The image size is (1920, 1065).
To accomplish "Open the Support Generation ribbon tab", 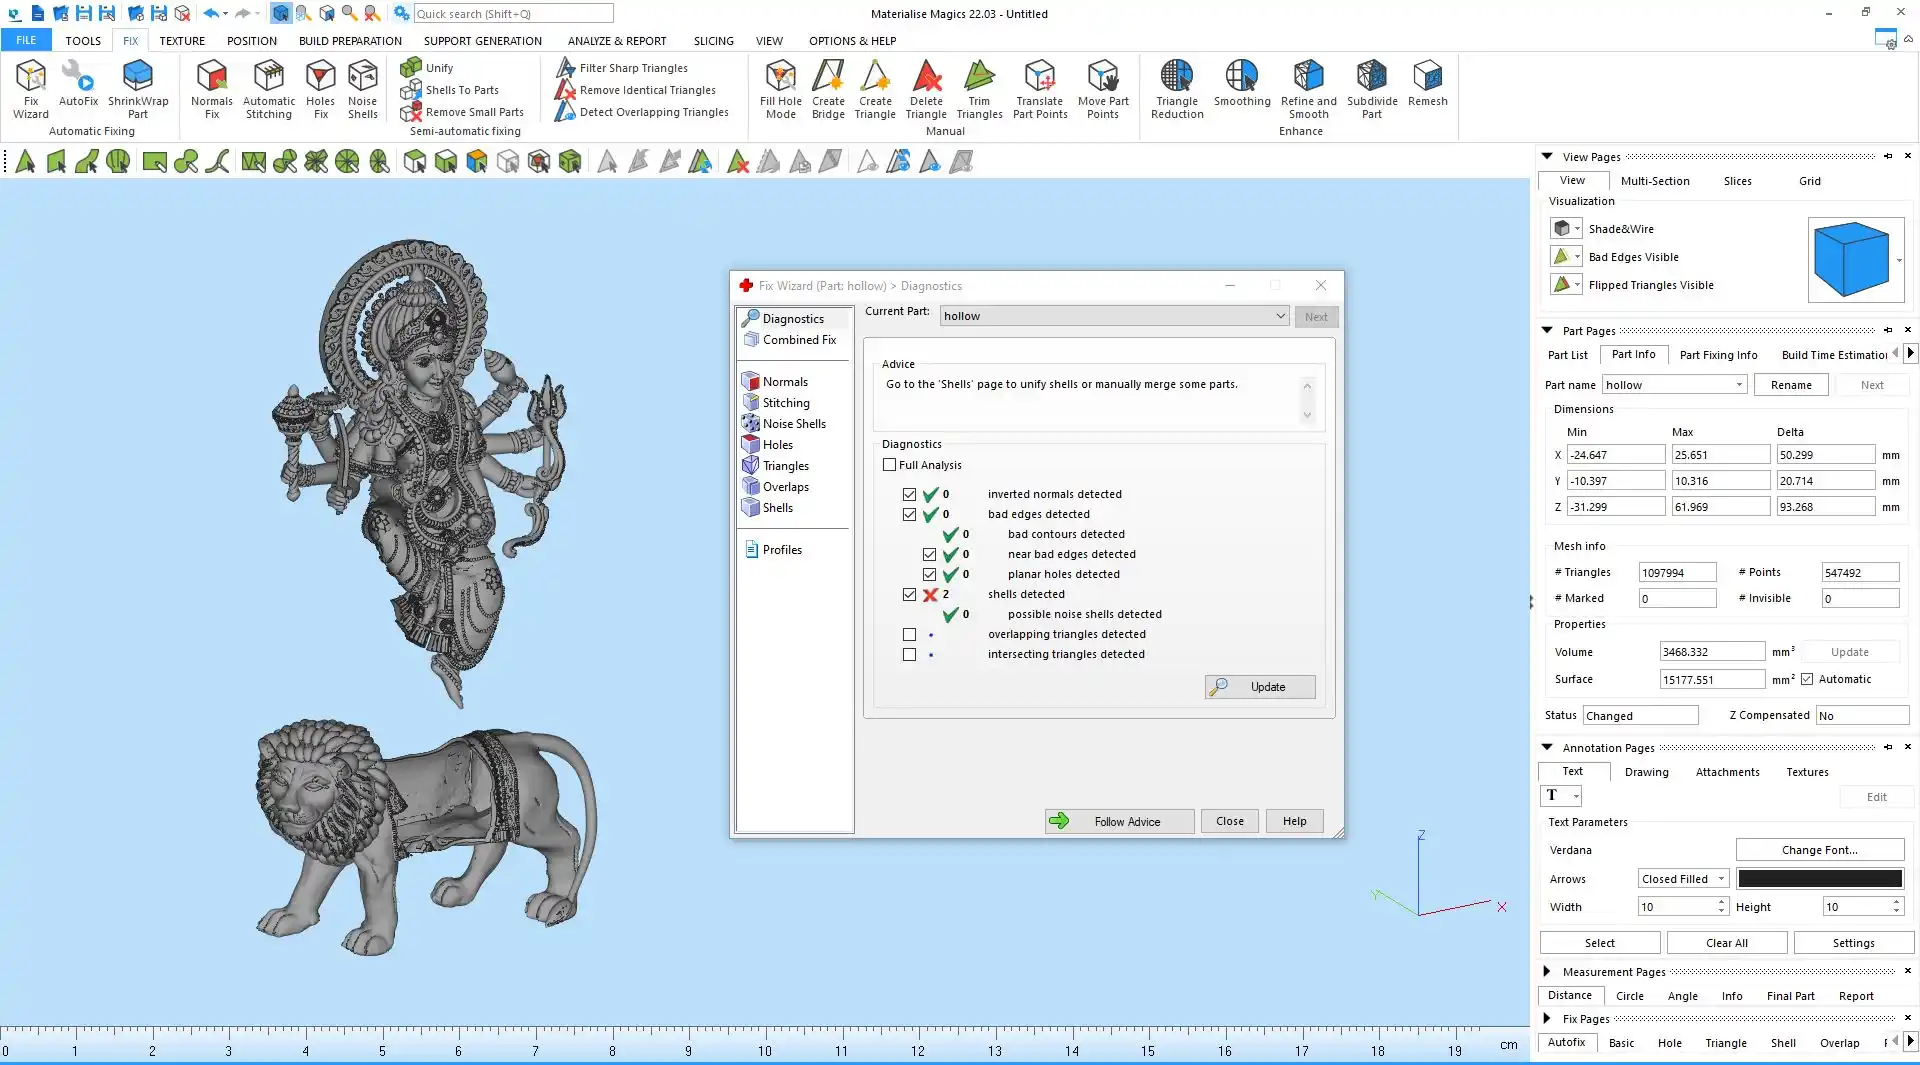I will point(482,41).
